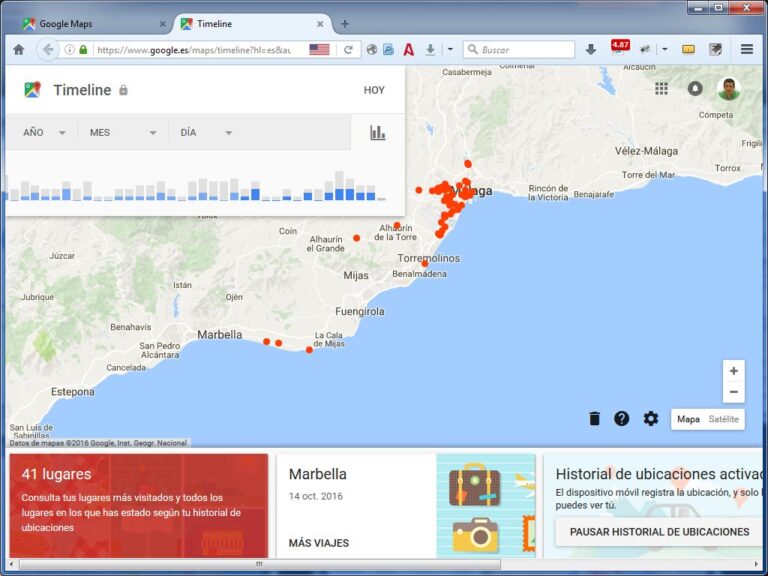Open dropdown arrow beside download icon
The height and width of the screenshot is (576, 768).
pyautogui.click(x=450, y=49)
